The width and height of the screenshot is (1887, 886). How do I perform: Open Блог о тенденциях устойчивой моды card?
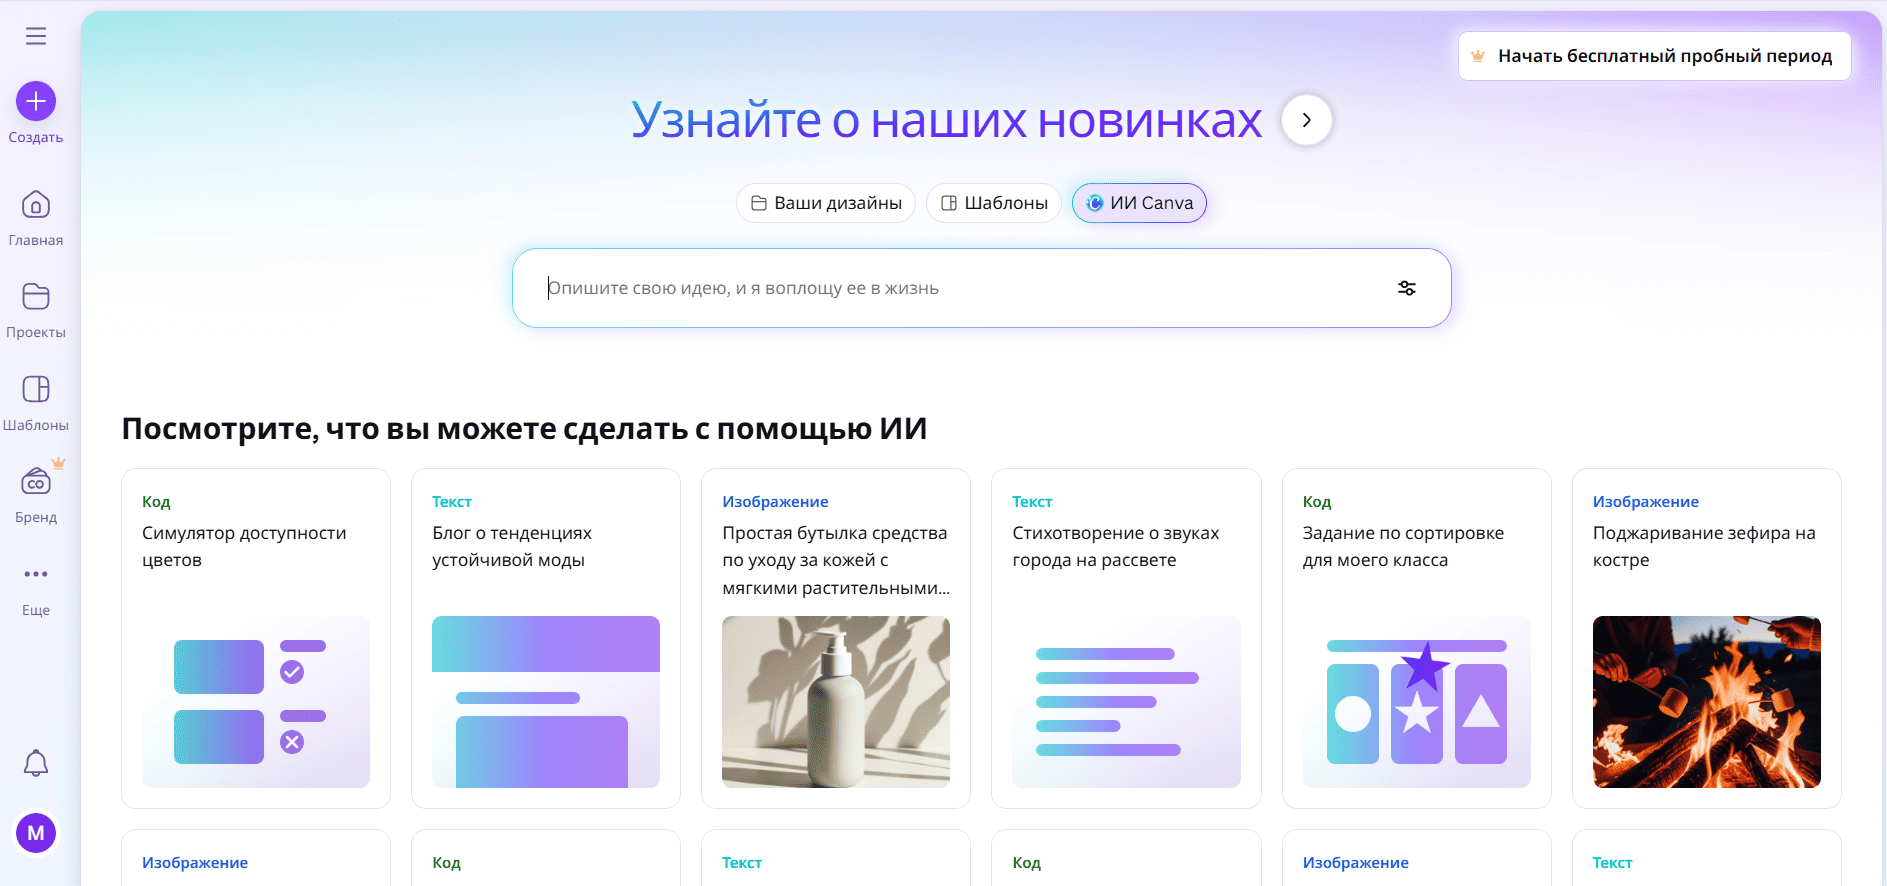tap(546, 638)
